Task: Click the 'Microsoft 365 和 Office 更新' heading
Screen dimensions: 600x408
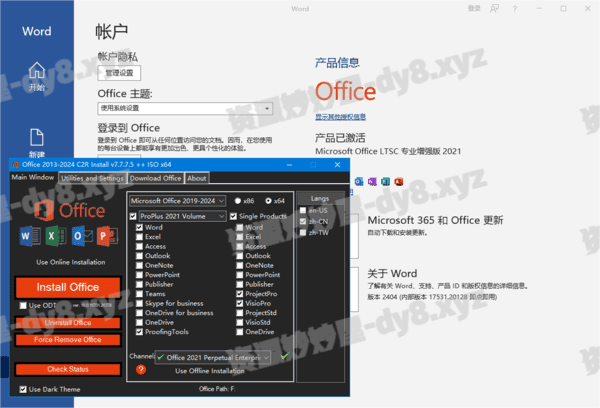Action: pyautogui.click(x=435, y=220)
